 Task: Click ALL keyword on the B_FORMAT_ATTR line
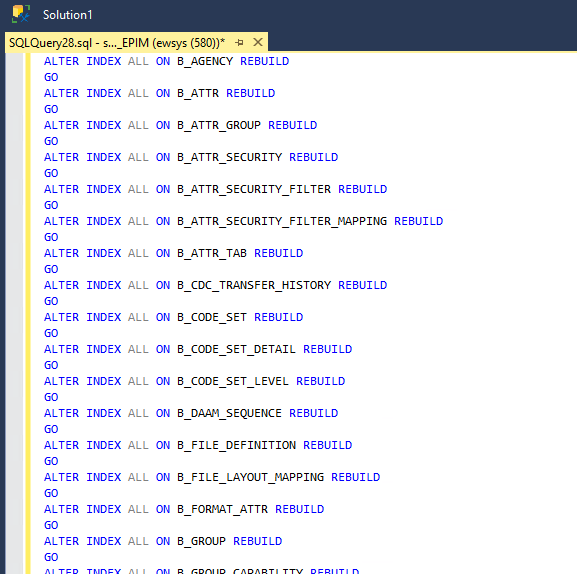click(x=138, y=509)
